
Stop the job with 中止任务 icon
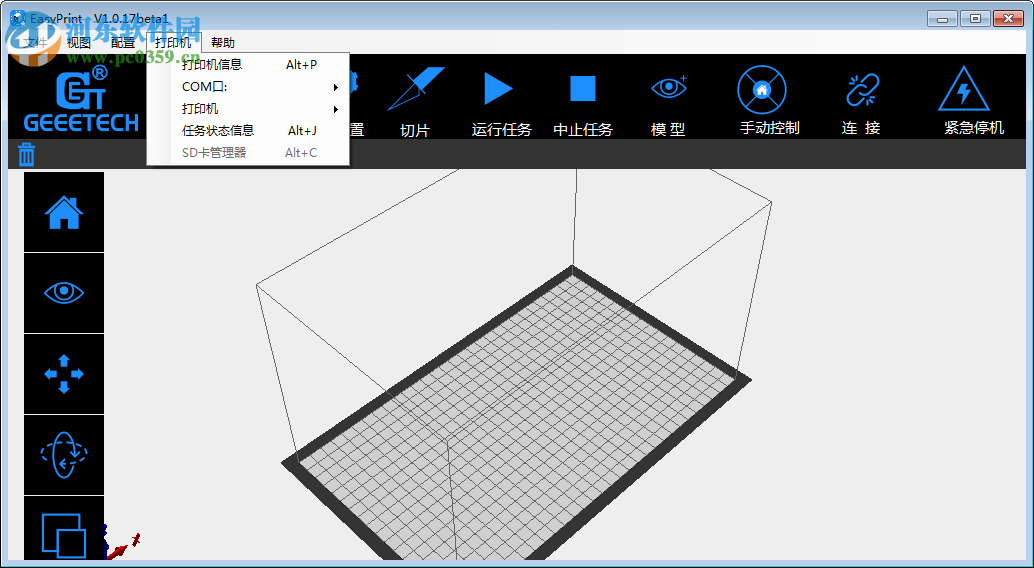tap(583, 88)
